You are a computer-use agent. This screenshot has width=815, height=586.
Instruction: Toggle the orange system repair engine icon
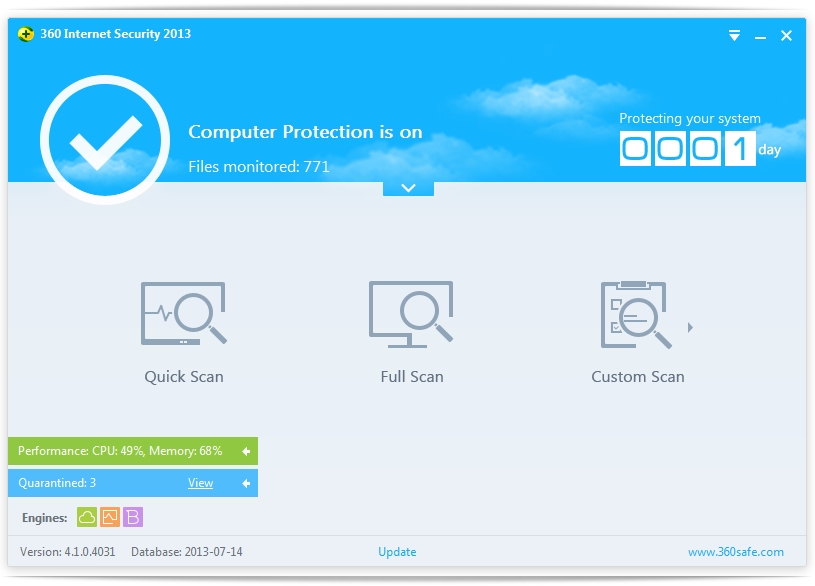110,517
